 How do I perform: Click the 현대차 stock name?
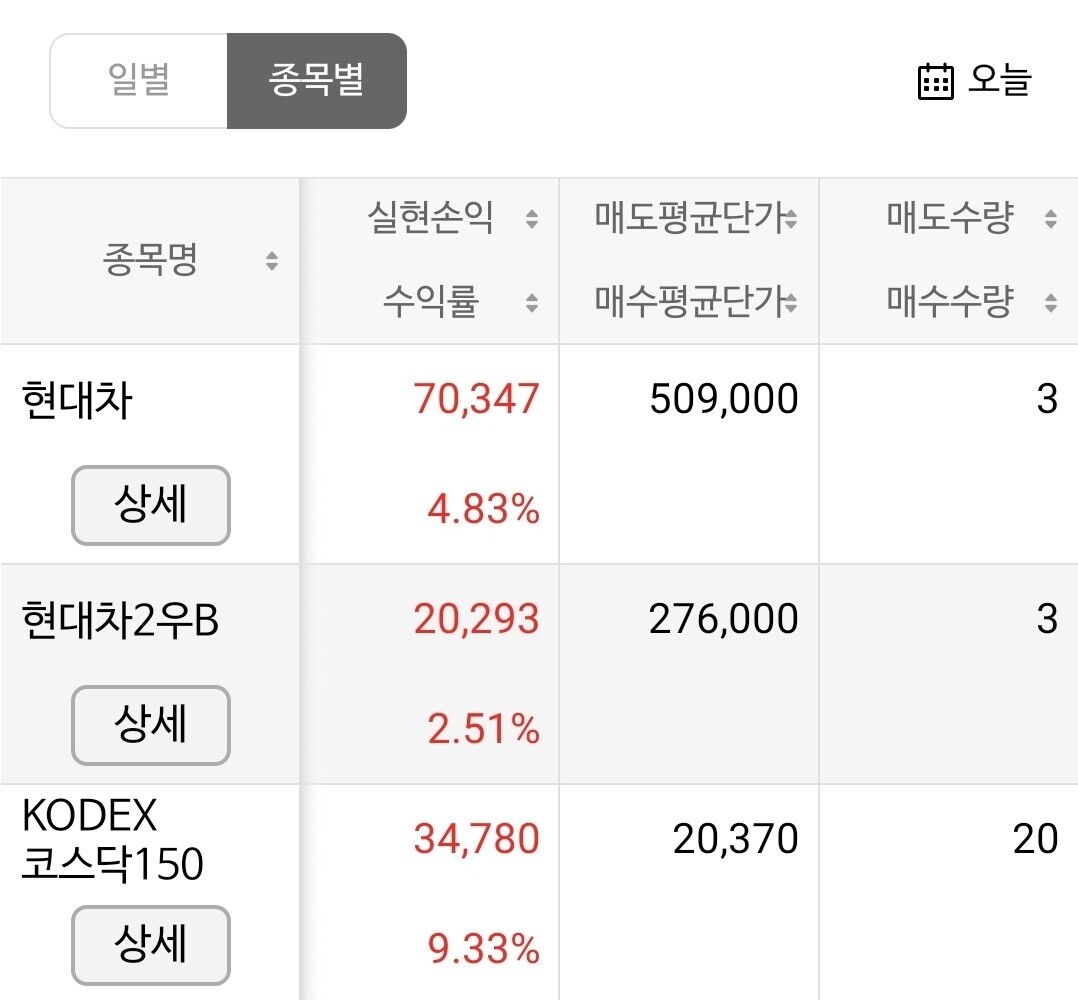77,401
